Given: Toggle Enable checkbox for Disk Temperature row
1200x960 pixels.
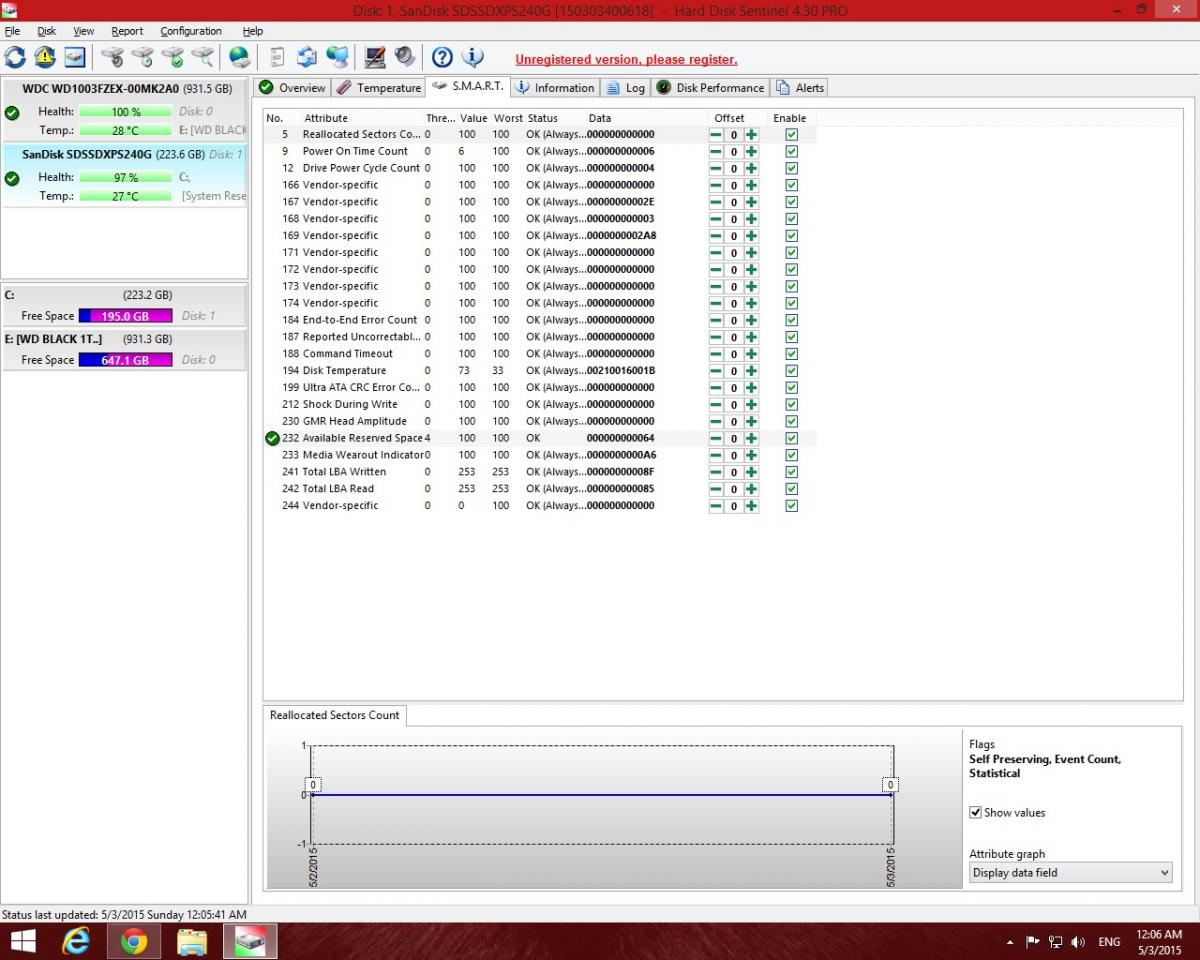Looking at the screenshot, I should coord(791,371).
